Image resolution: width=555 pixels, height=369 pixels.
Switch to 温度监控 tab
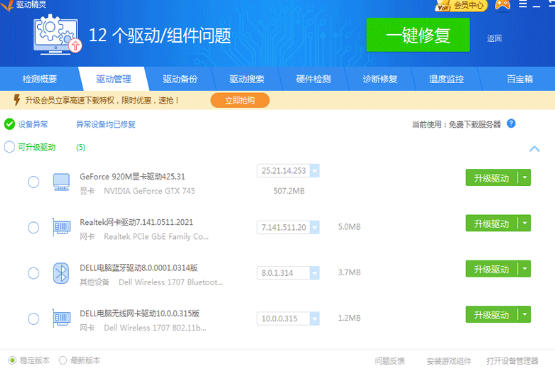[x=446, y=79]
